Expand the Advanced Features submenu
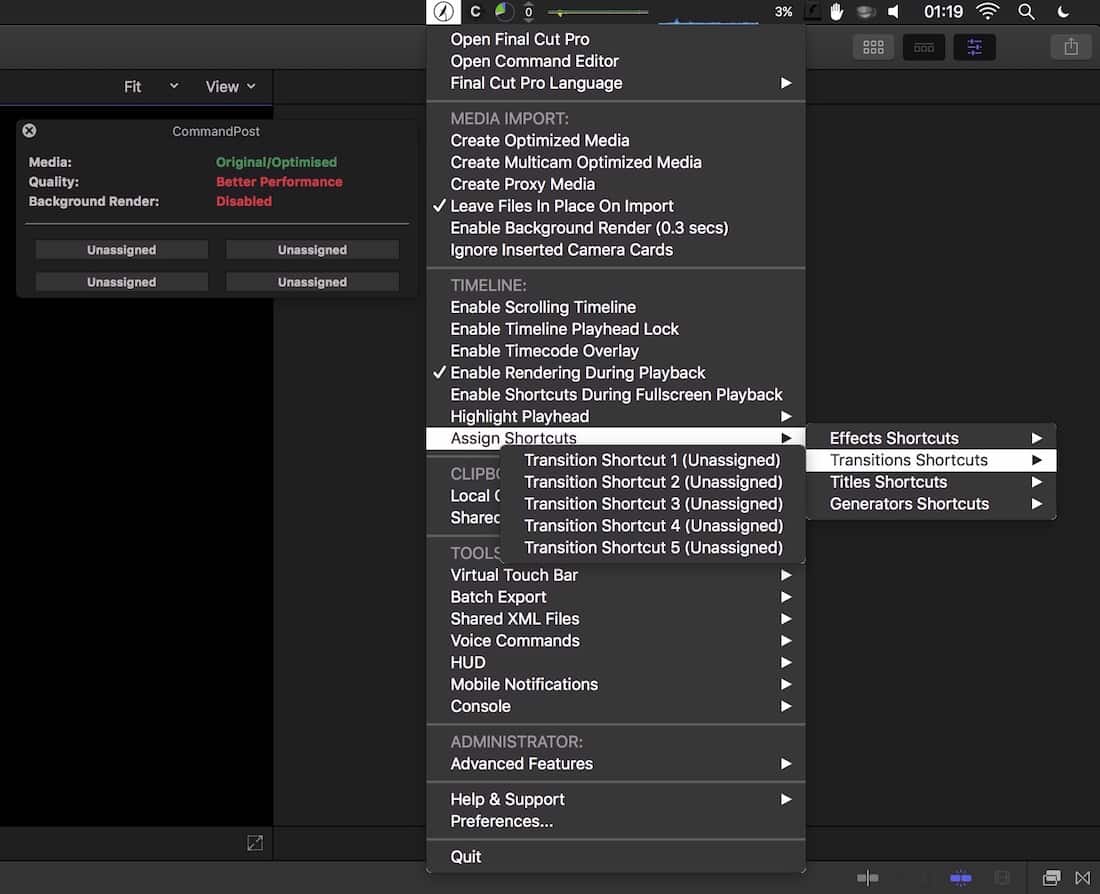The image size is (1100, 894). [x=616, y=763]
